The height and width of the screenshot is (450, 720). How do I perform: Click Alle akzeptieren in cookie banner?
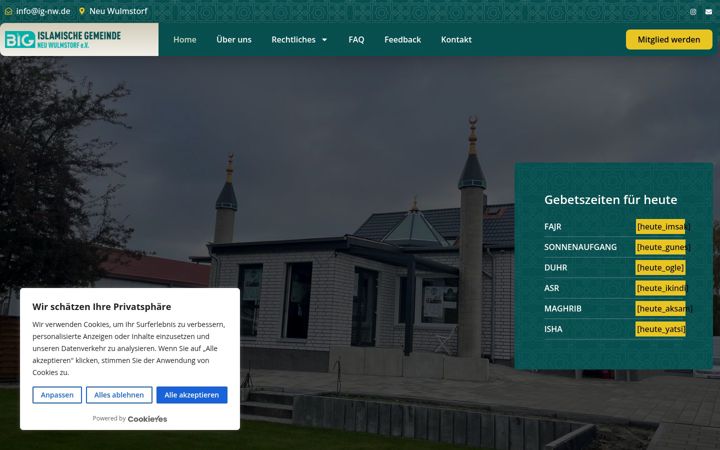(x=191, y=395)
